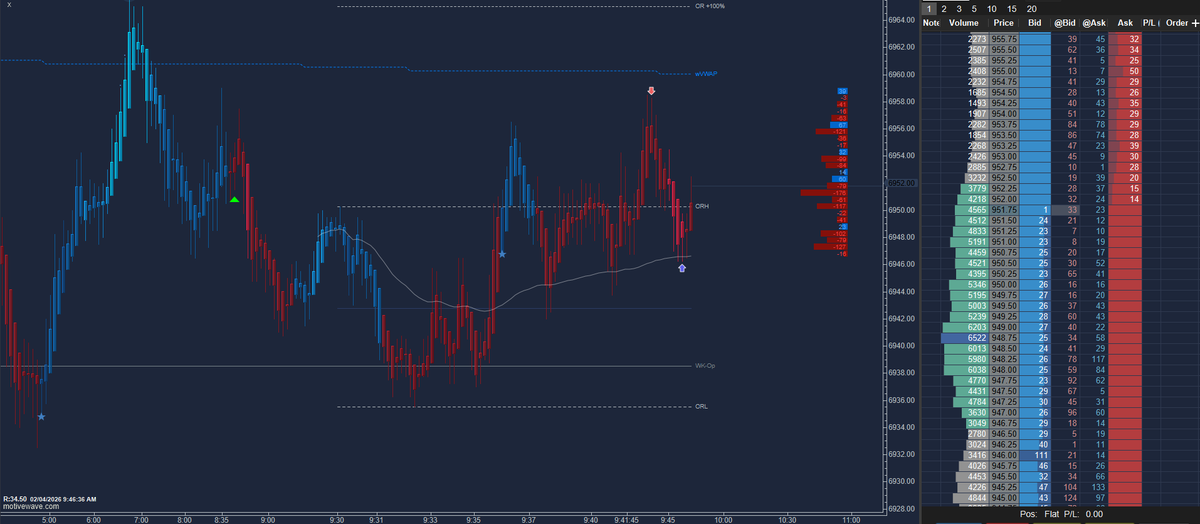This screenshot has width=1200, height=524.
Task: Click the 9:30 time axis label
Action: (x=338, y=519)
